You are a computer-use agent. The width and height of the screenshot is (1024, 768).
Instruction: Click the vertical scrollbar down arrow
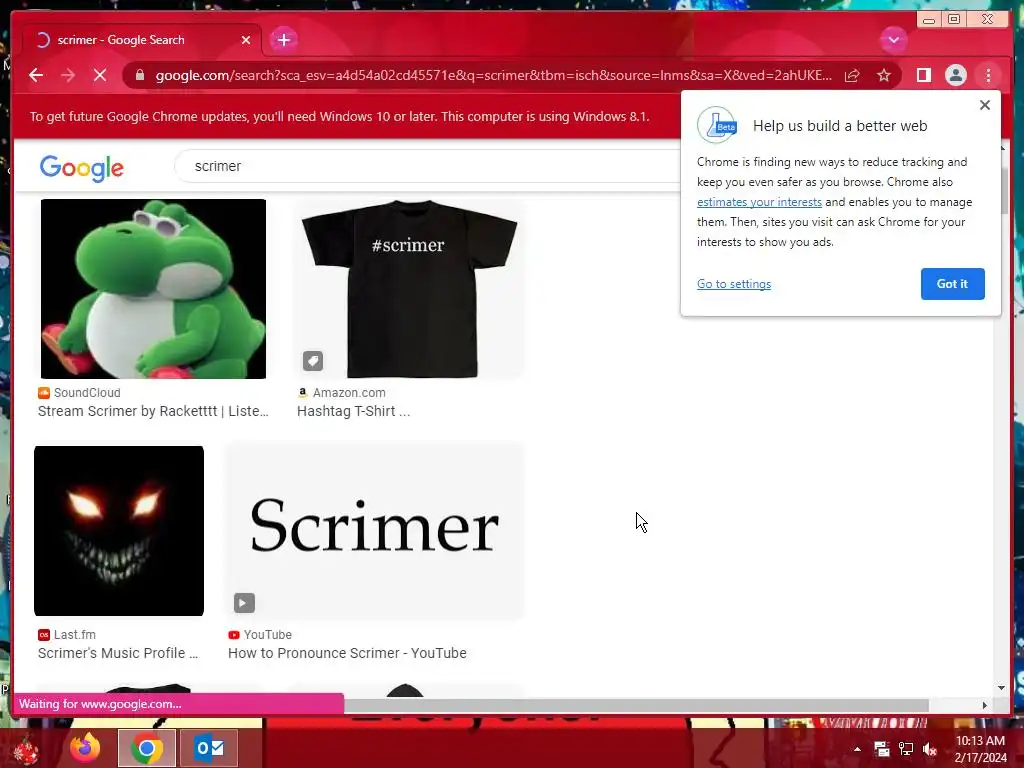tap(1002, 688)
